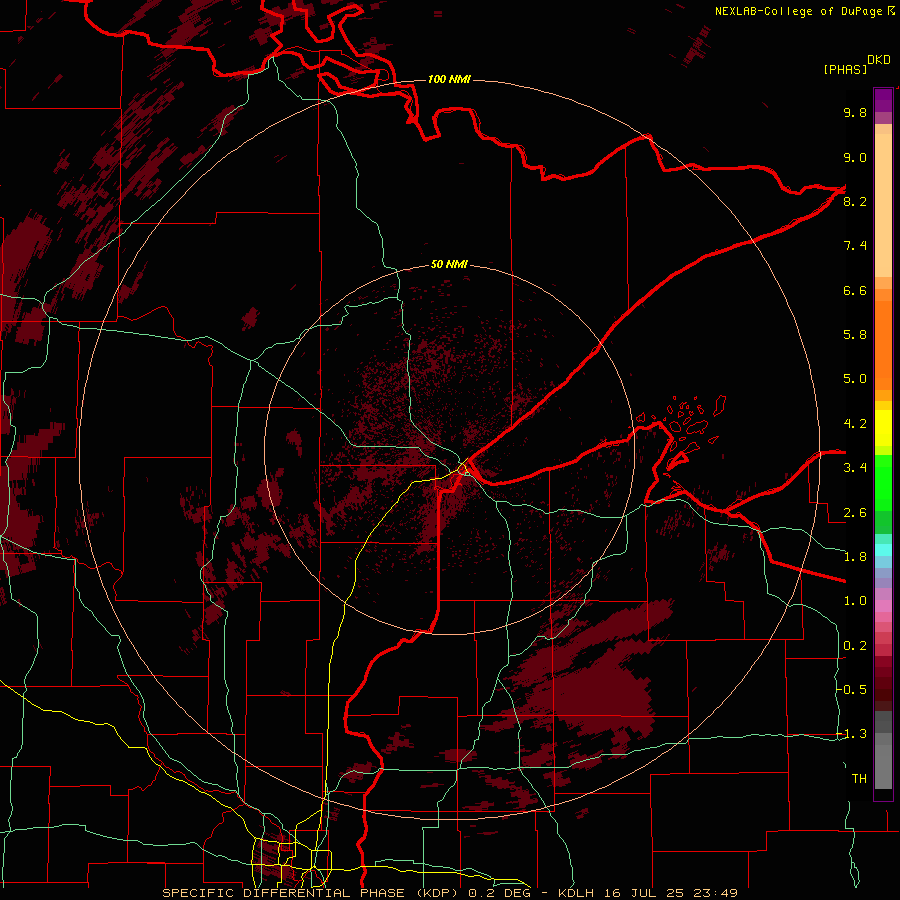
Task: Click the 16 JUL 25 23:49 timestamp
Action: (x=672, y=893)
